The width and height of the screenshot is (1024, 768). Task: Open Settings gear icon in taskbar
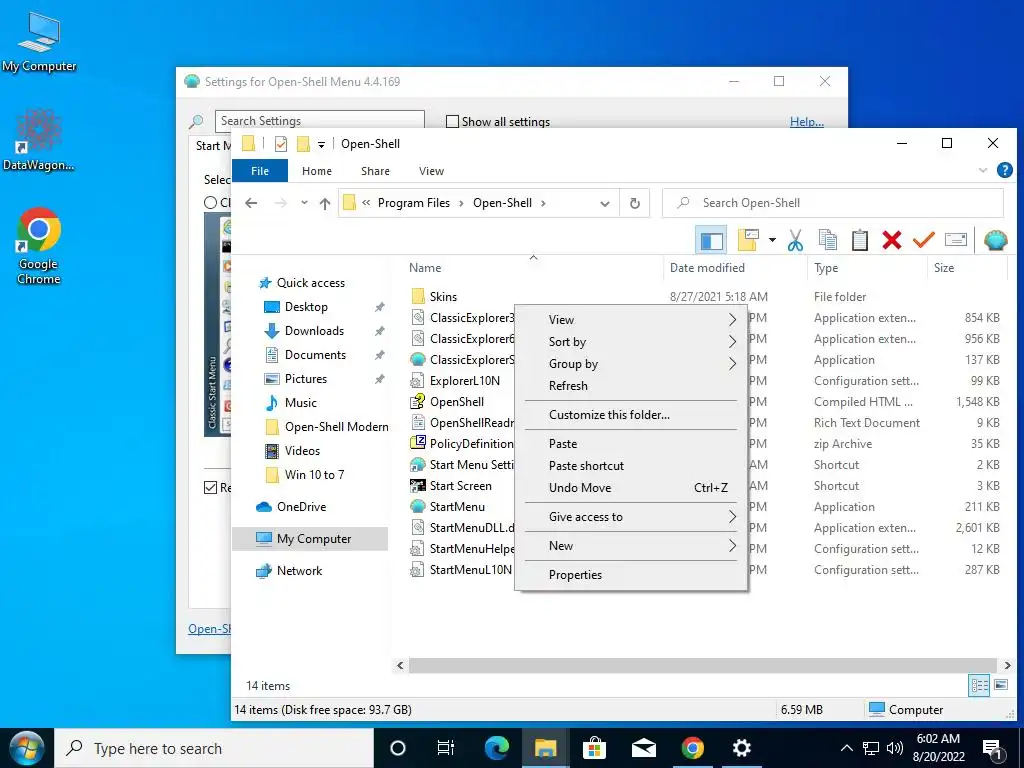(x=741, y=748)
